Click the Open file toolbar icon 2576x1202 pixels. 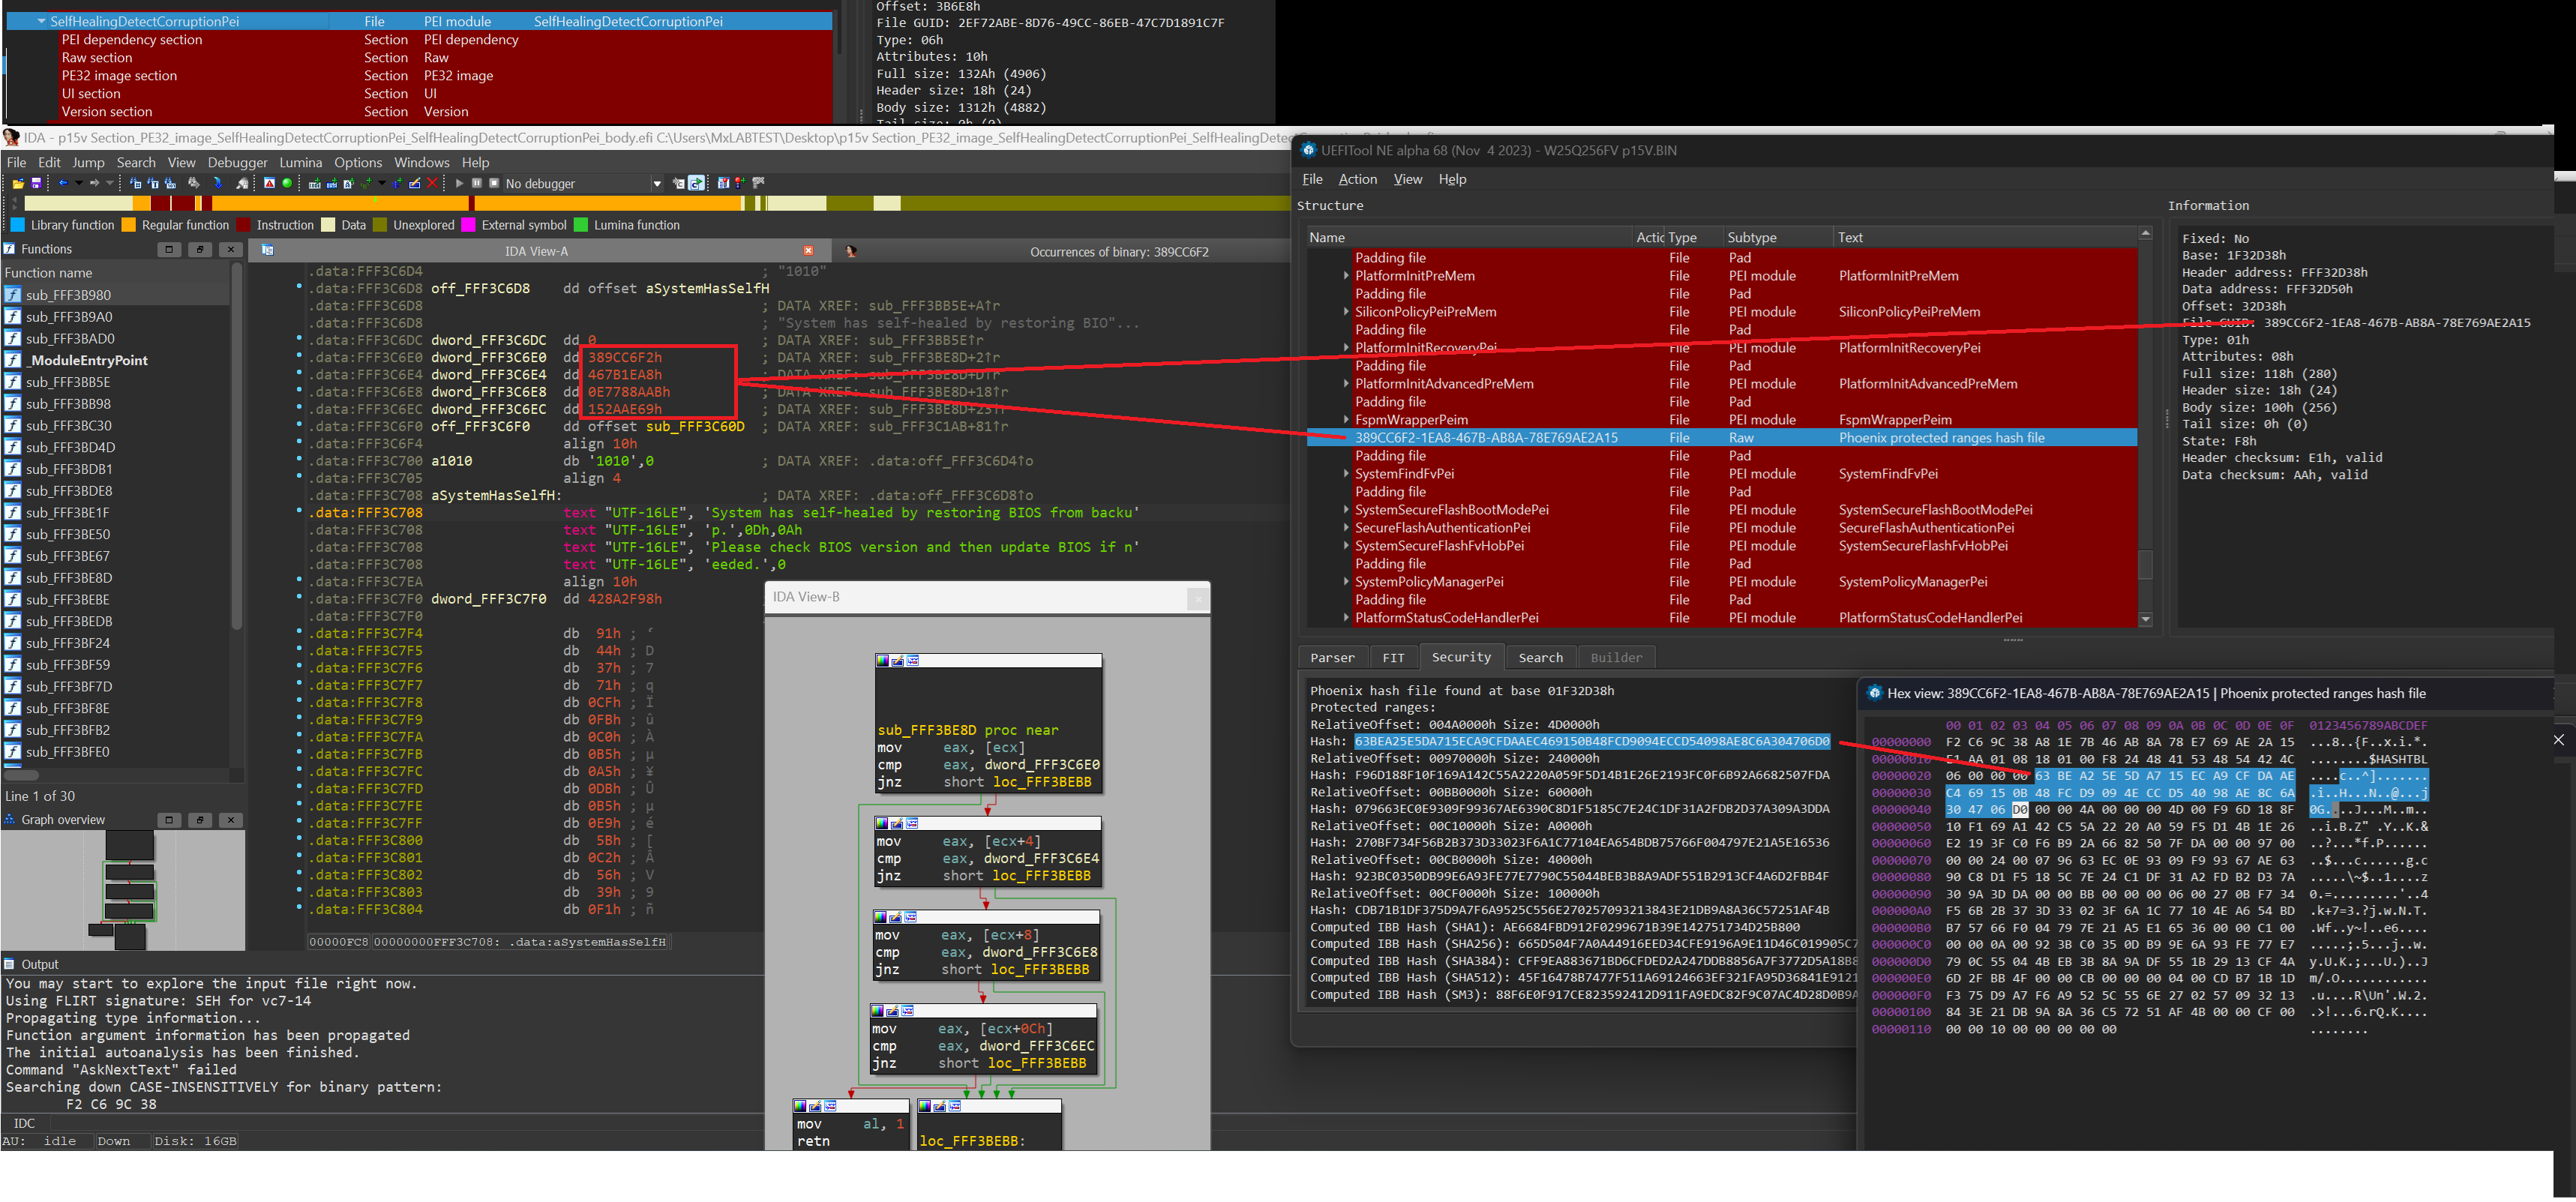pos(18,184)
